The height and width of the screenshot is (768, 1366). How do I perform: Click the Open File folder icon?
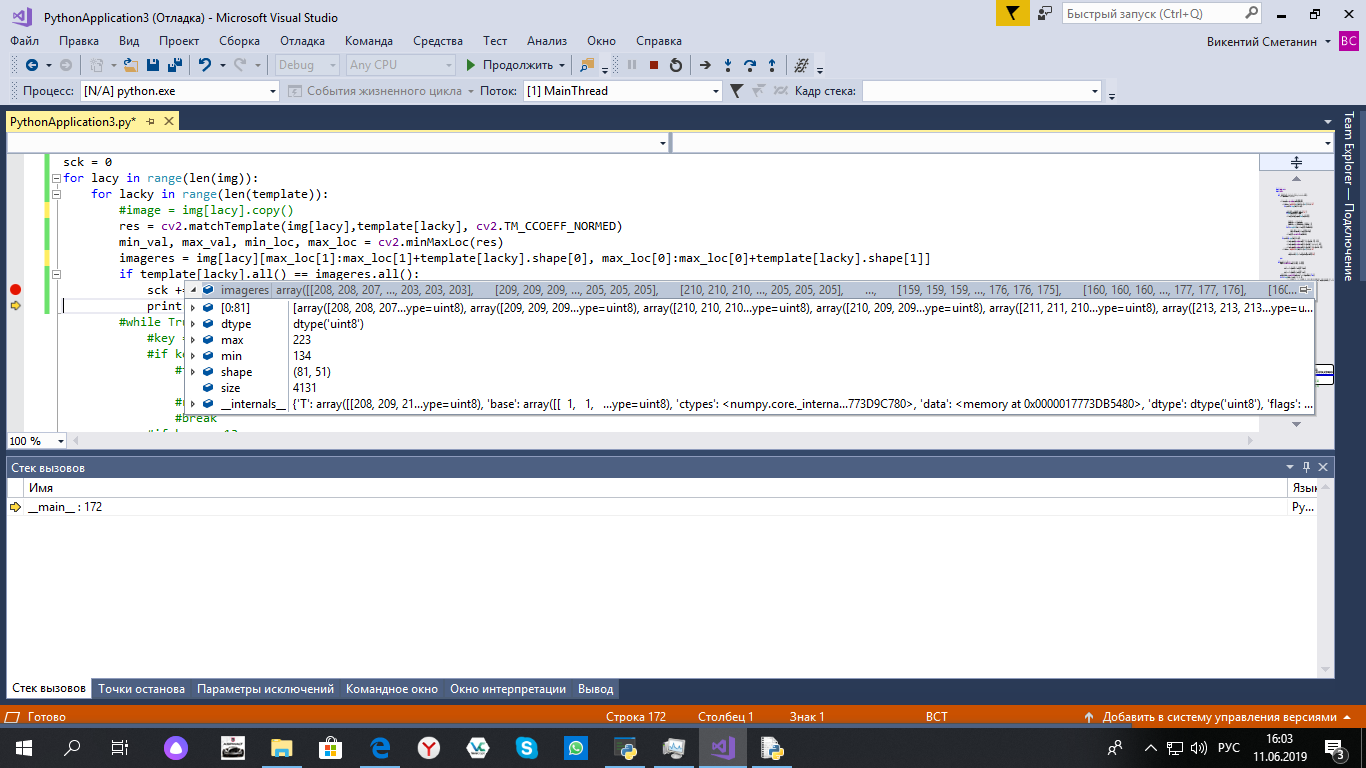(131, 65)
